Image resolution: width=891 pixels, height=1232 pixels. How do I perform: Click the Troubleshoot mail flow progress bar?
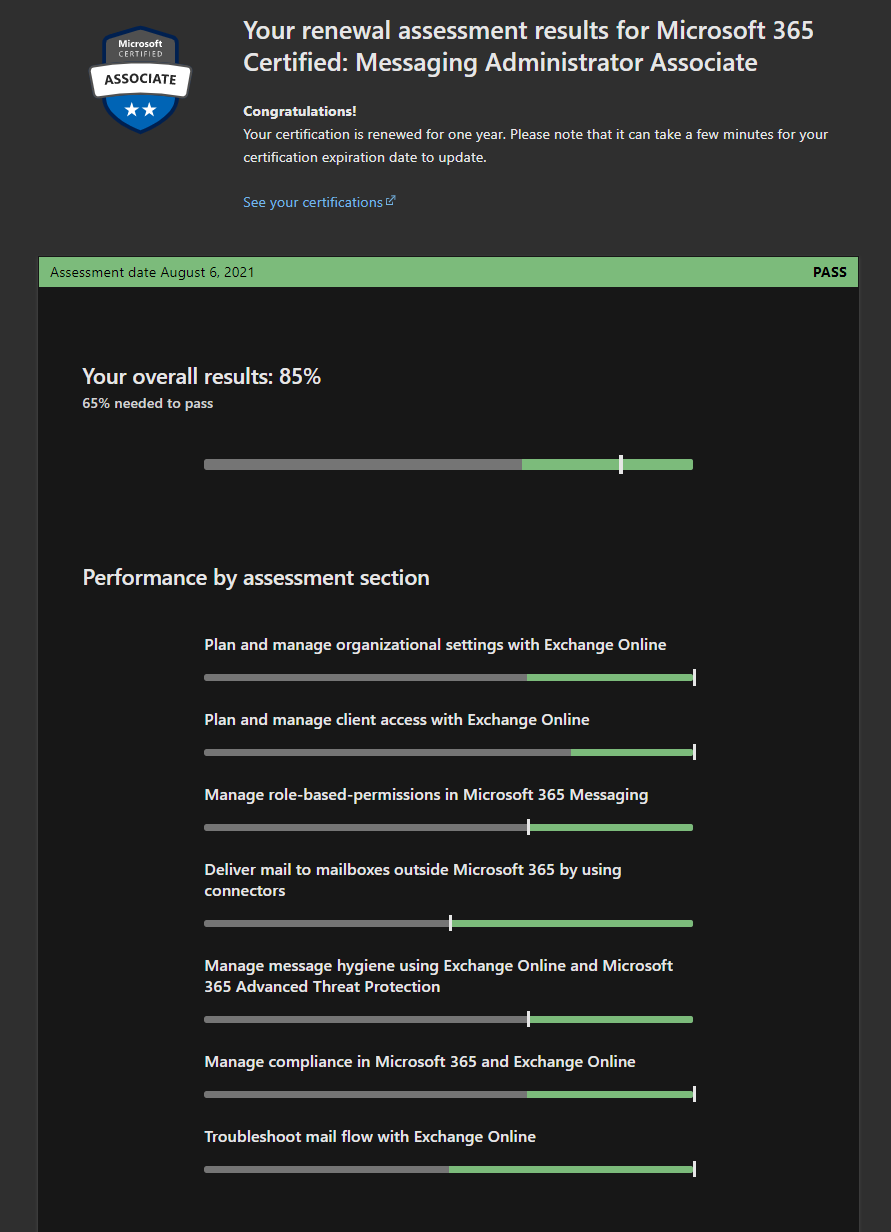click(448, 1169)
